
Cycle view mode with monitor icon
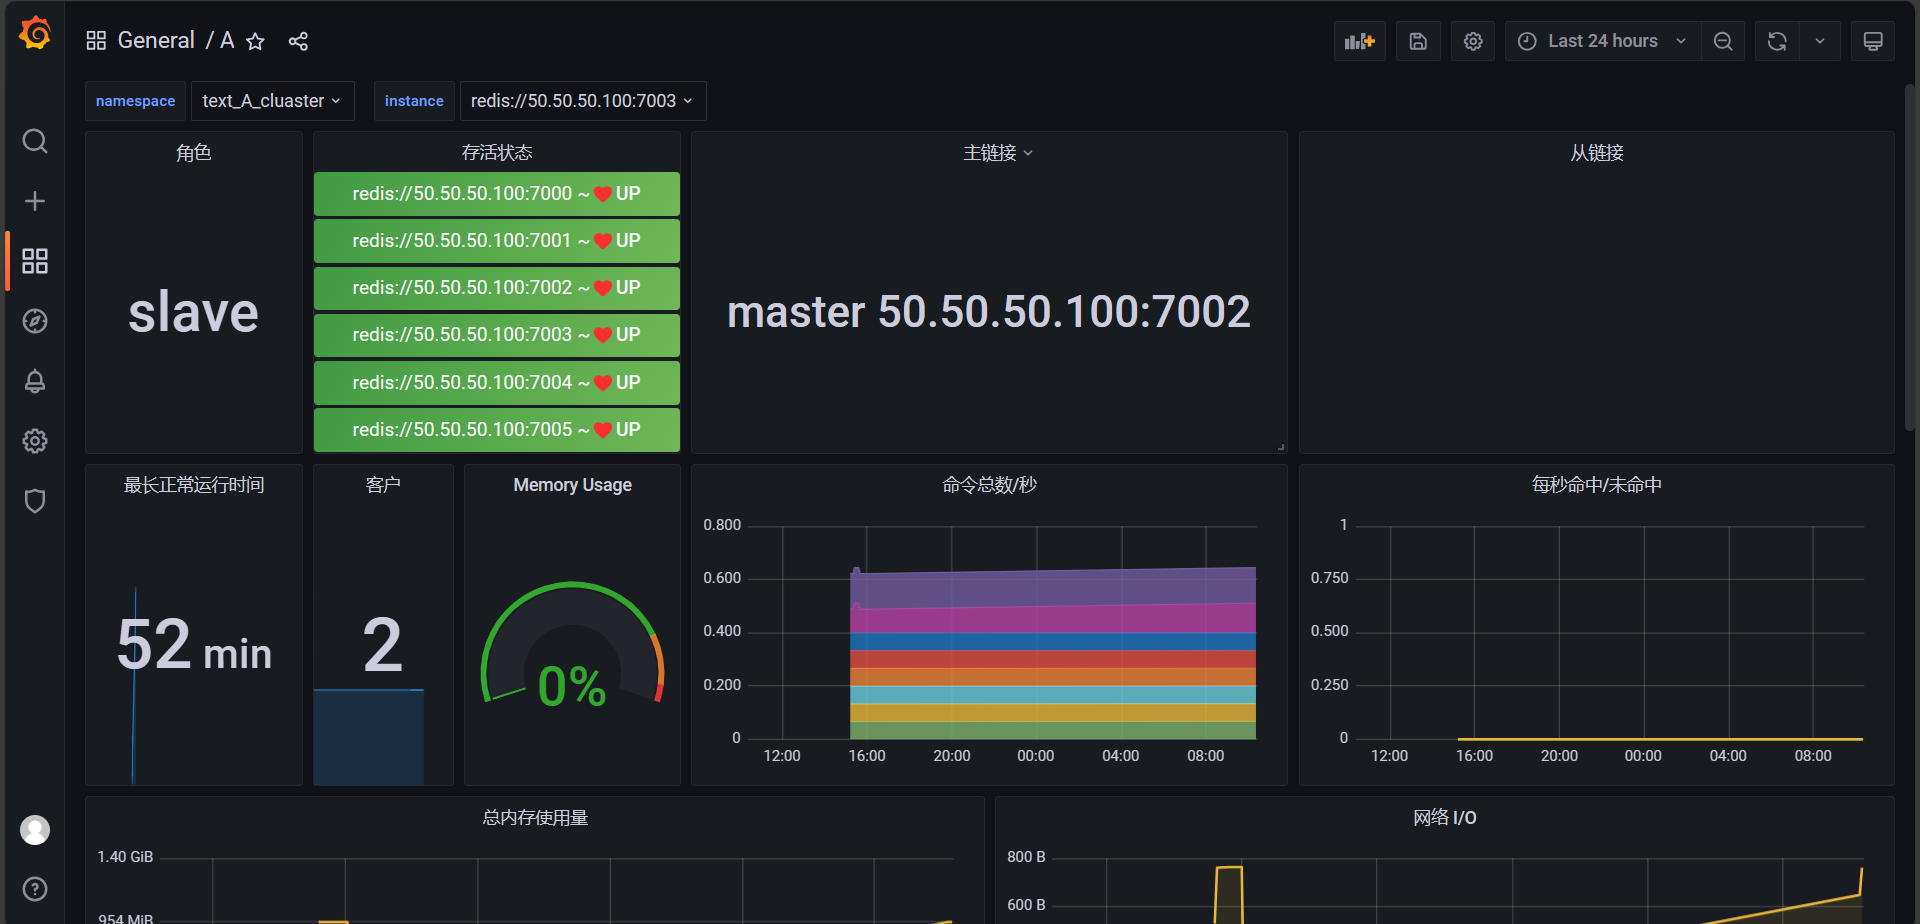1873,41
